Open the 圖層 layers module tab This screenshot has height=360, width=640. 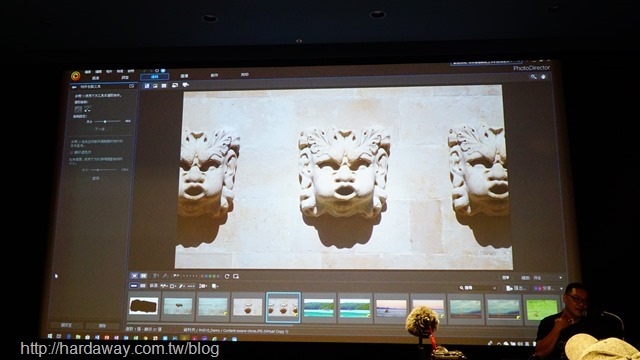click(184, 76)
